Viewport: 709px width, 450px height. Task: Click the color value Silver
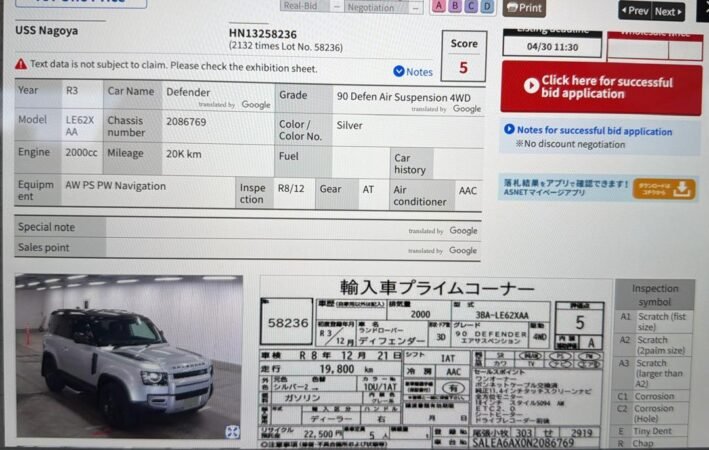350,125
